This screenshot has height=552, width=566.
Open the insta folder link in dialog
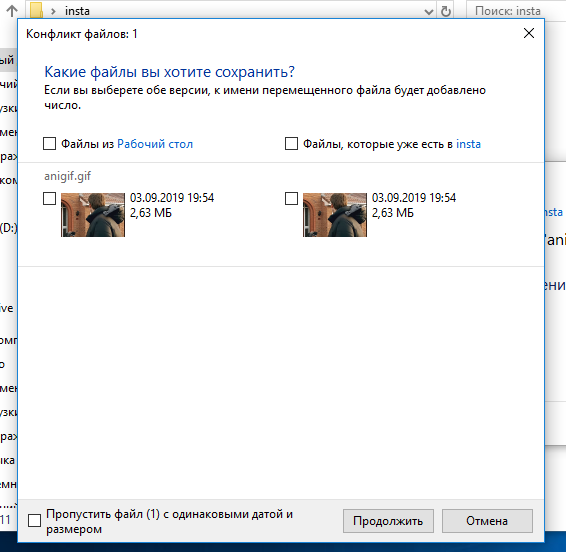pos(468,144)
